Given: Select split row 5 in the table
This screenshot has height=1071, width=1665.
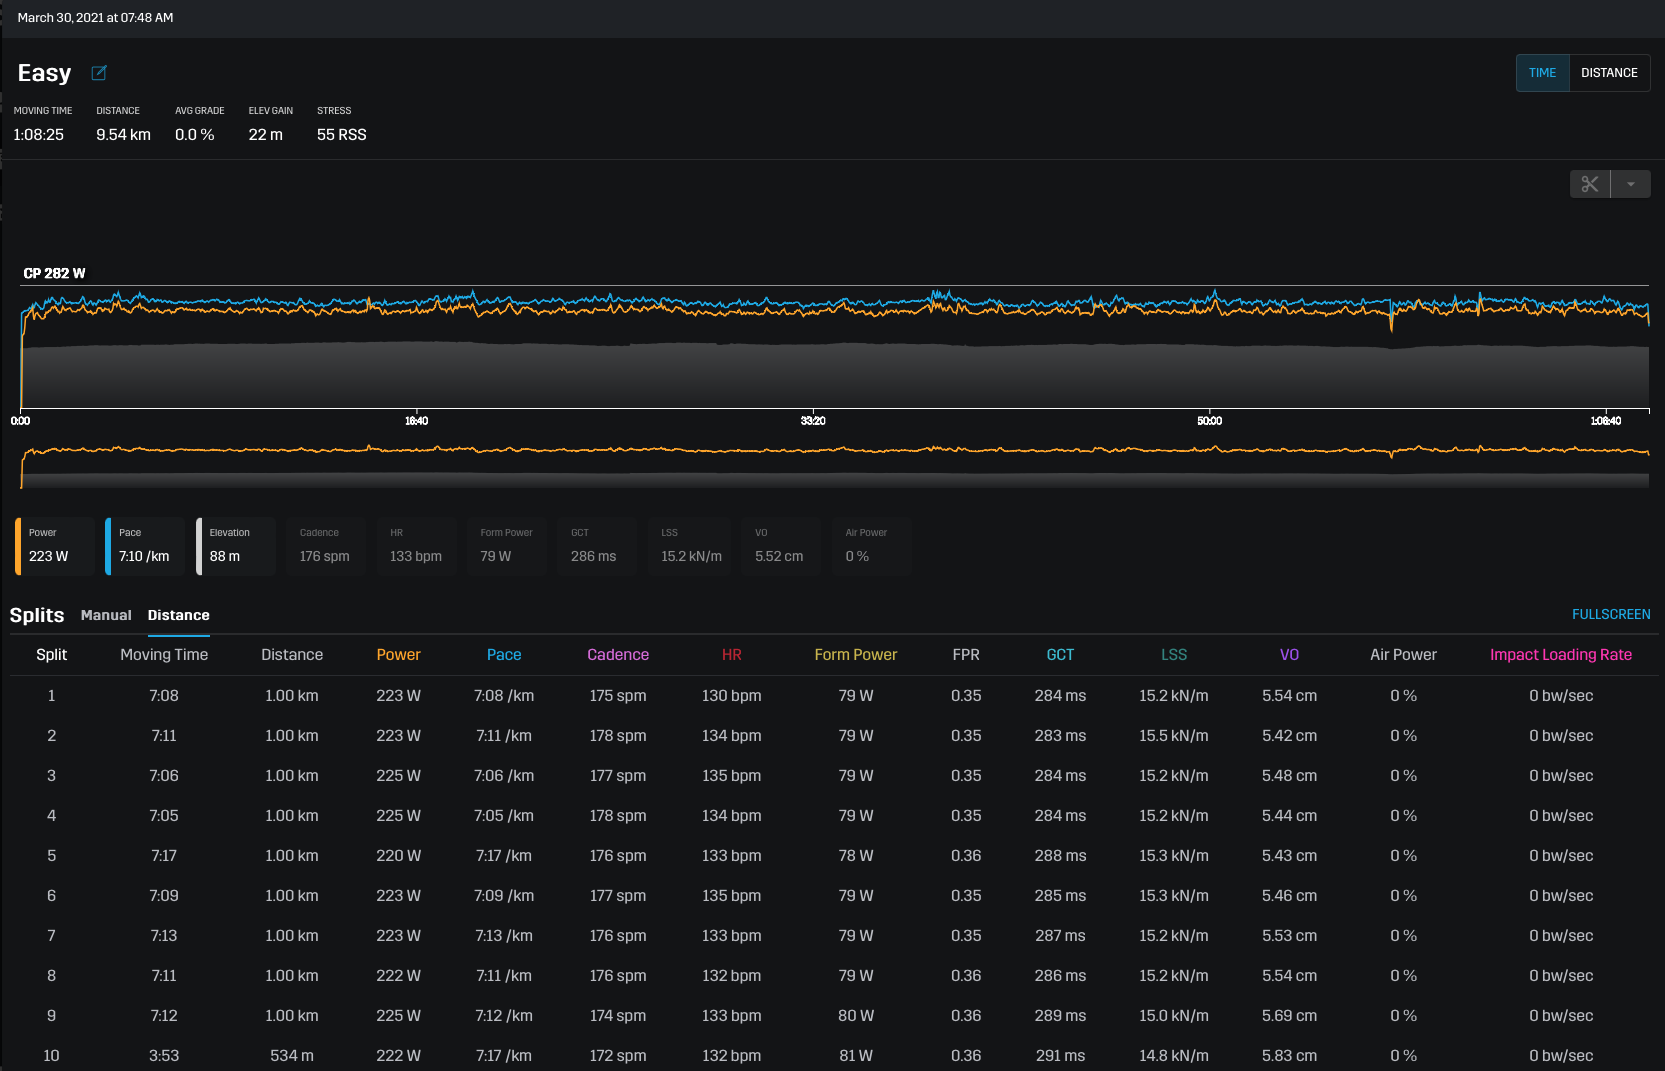Looking at the screenshot, I should click(52, 856).
